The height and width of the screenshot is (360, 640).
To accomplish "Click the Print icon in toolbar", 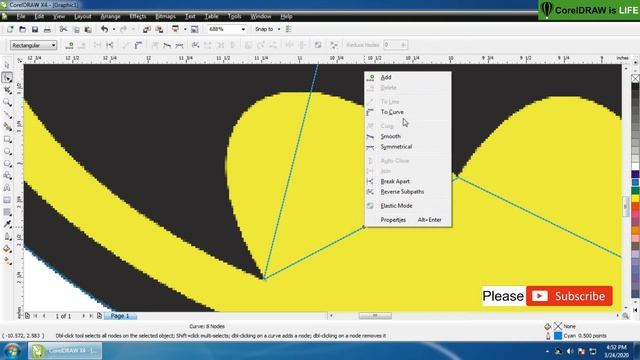I will pos(47,29).
